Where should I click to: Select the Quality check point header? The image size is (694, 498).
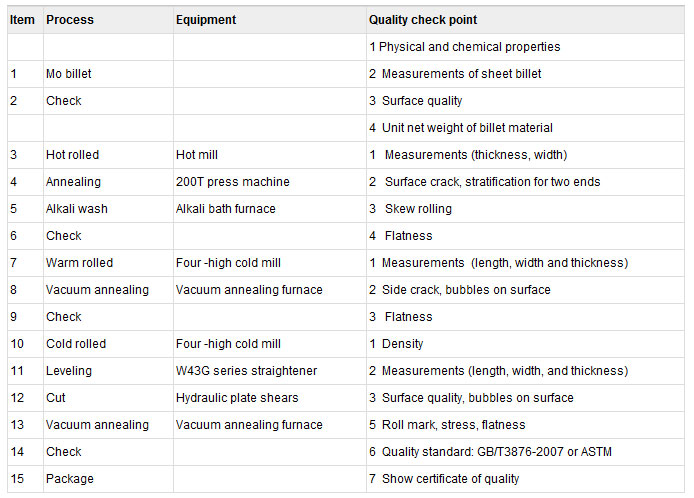[525, 20]
